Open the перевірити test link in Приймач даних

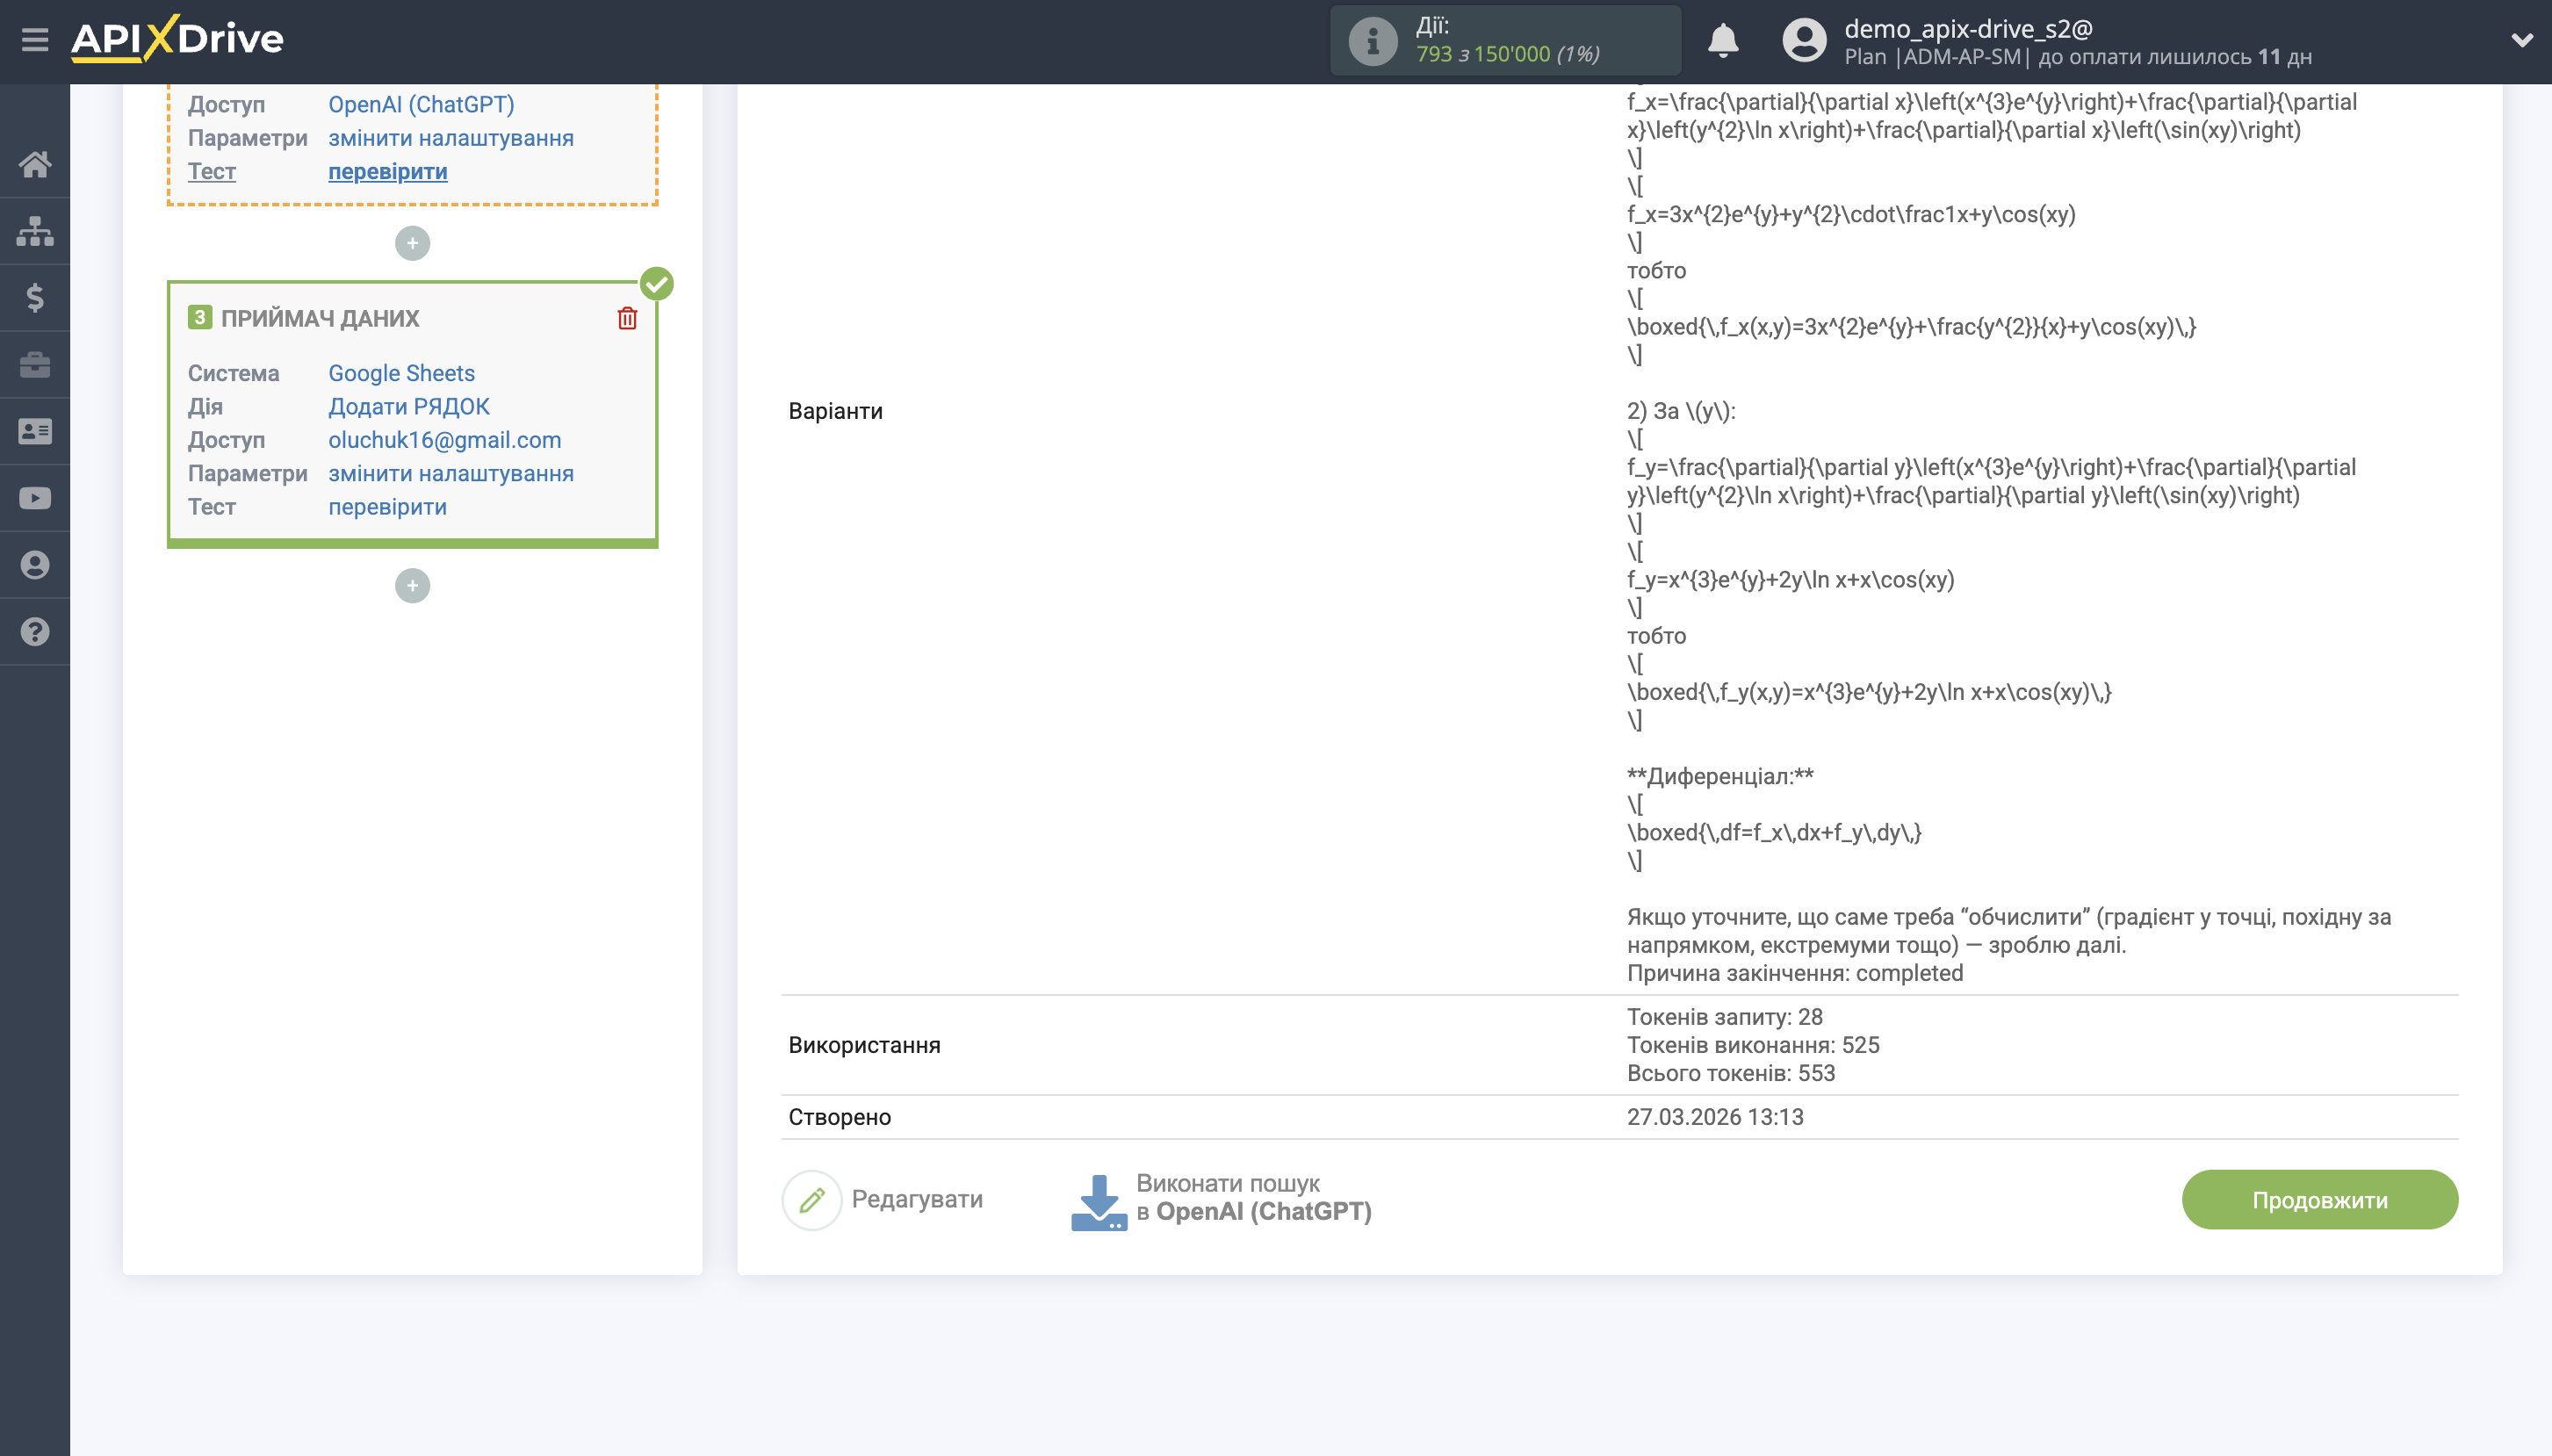(388, 507)
